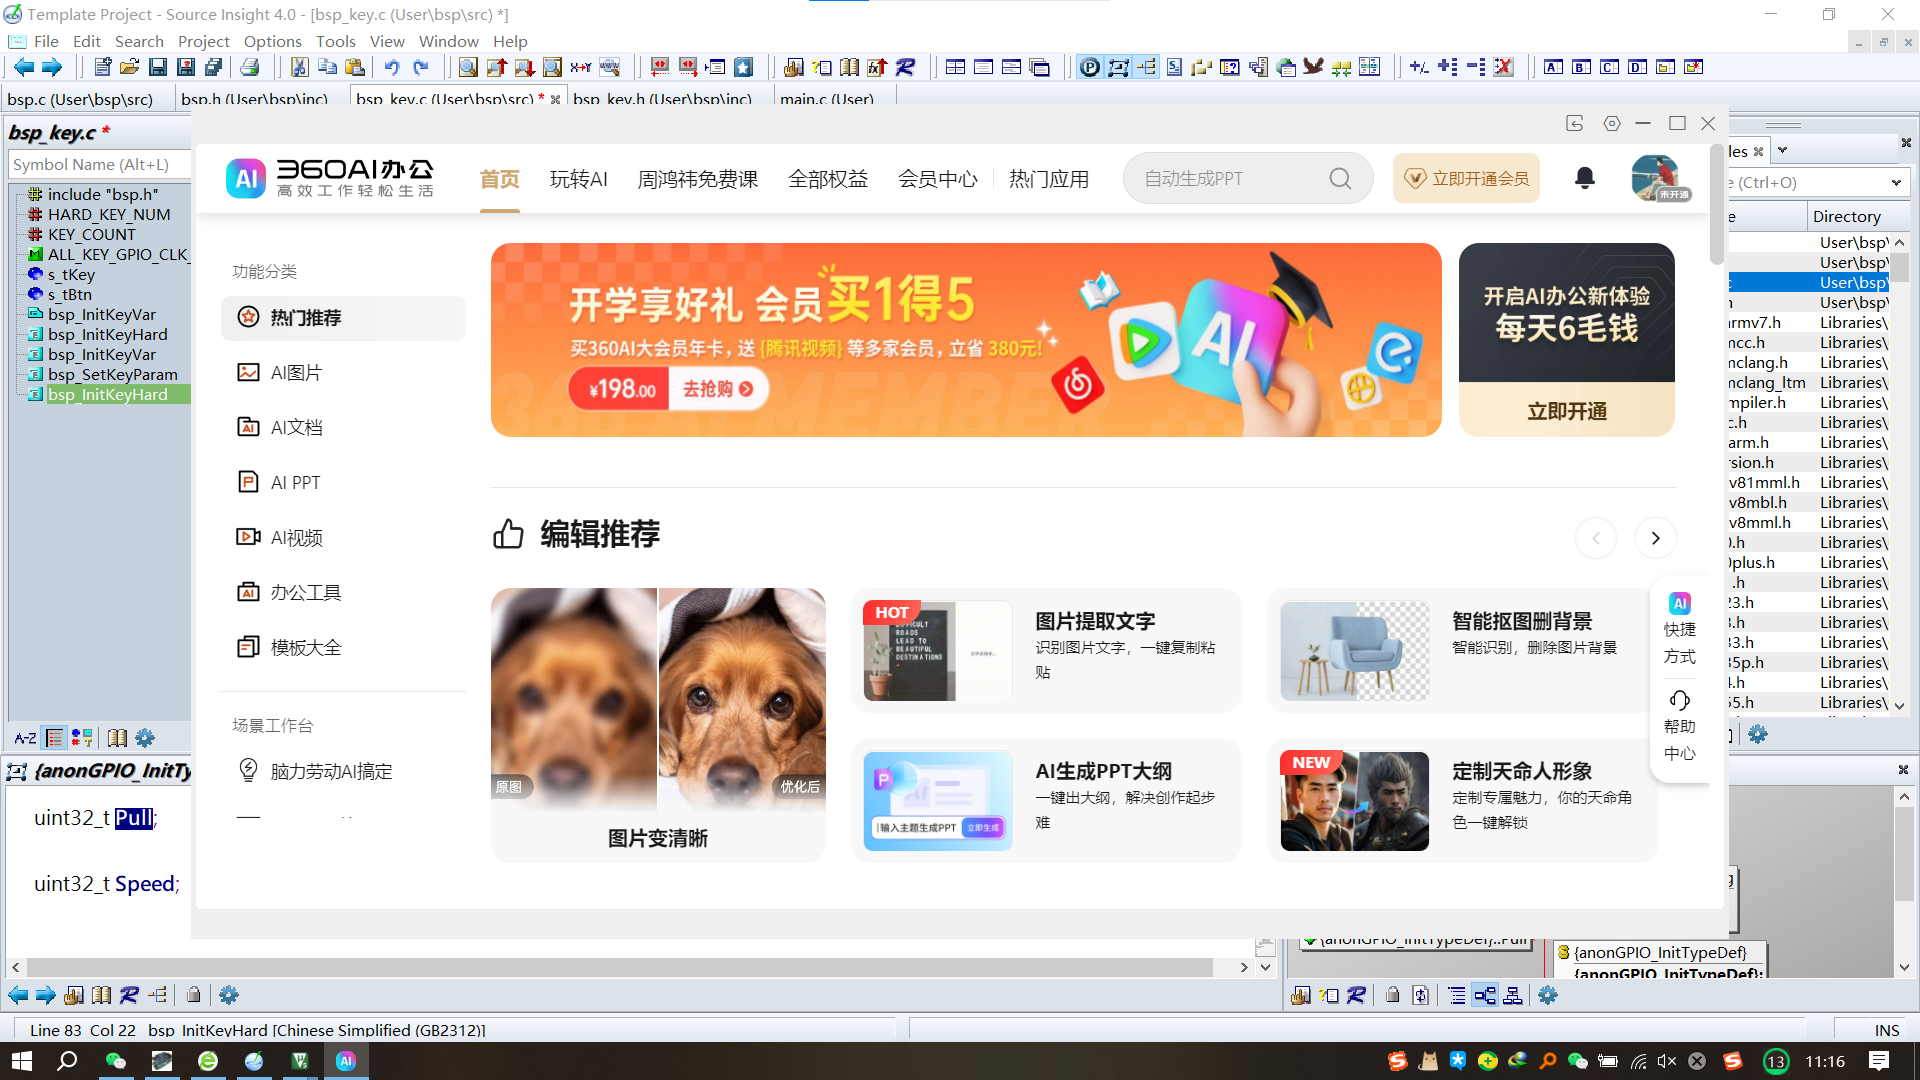Toggle the Symbol Window toolbar button
Screen dimensions: 1920x1080
pyautogui.click(x=1118, y=67)
